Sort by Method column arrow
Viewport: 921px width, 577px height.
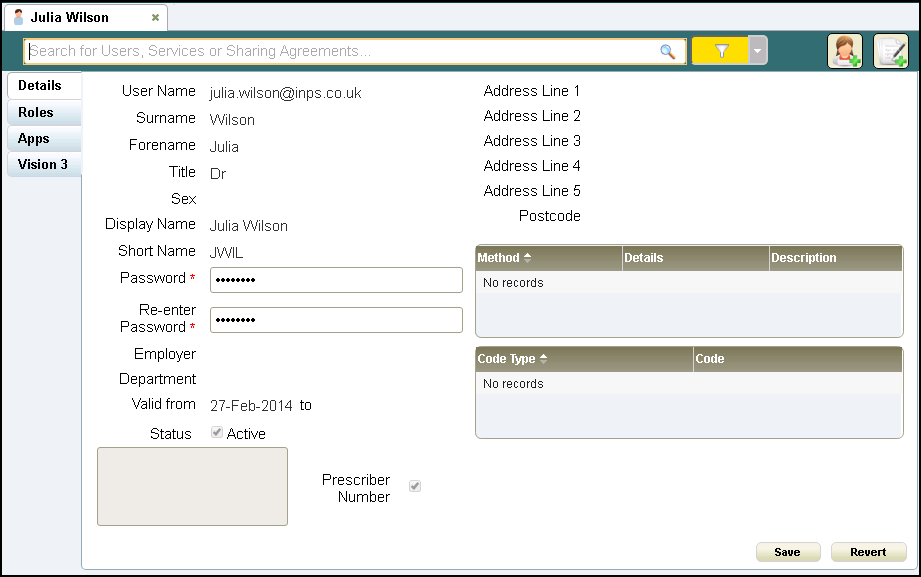point(527,258)
